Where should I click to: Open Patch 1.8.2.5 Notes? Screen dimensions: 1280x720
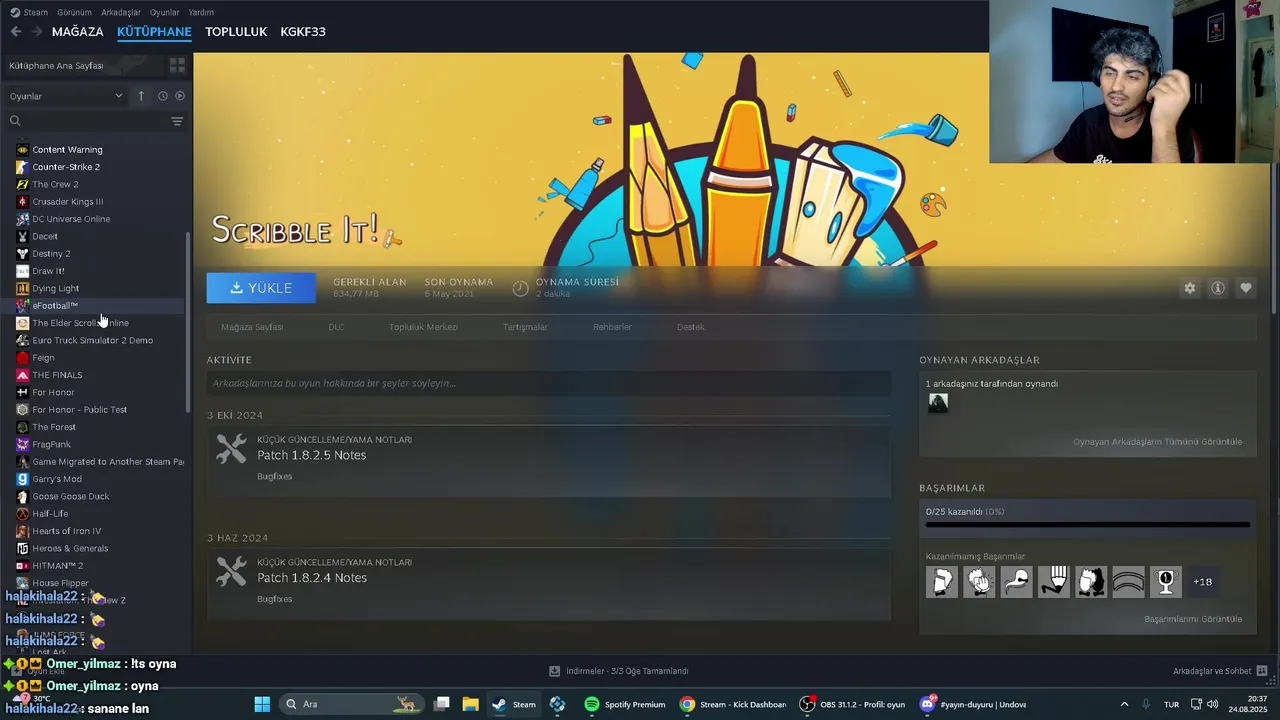(312, 455)
